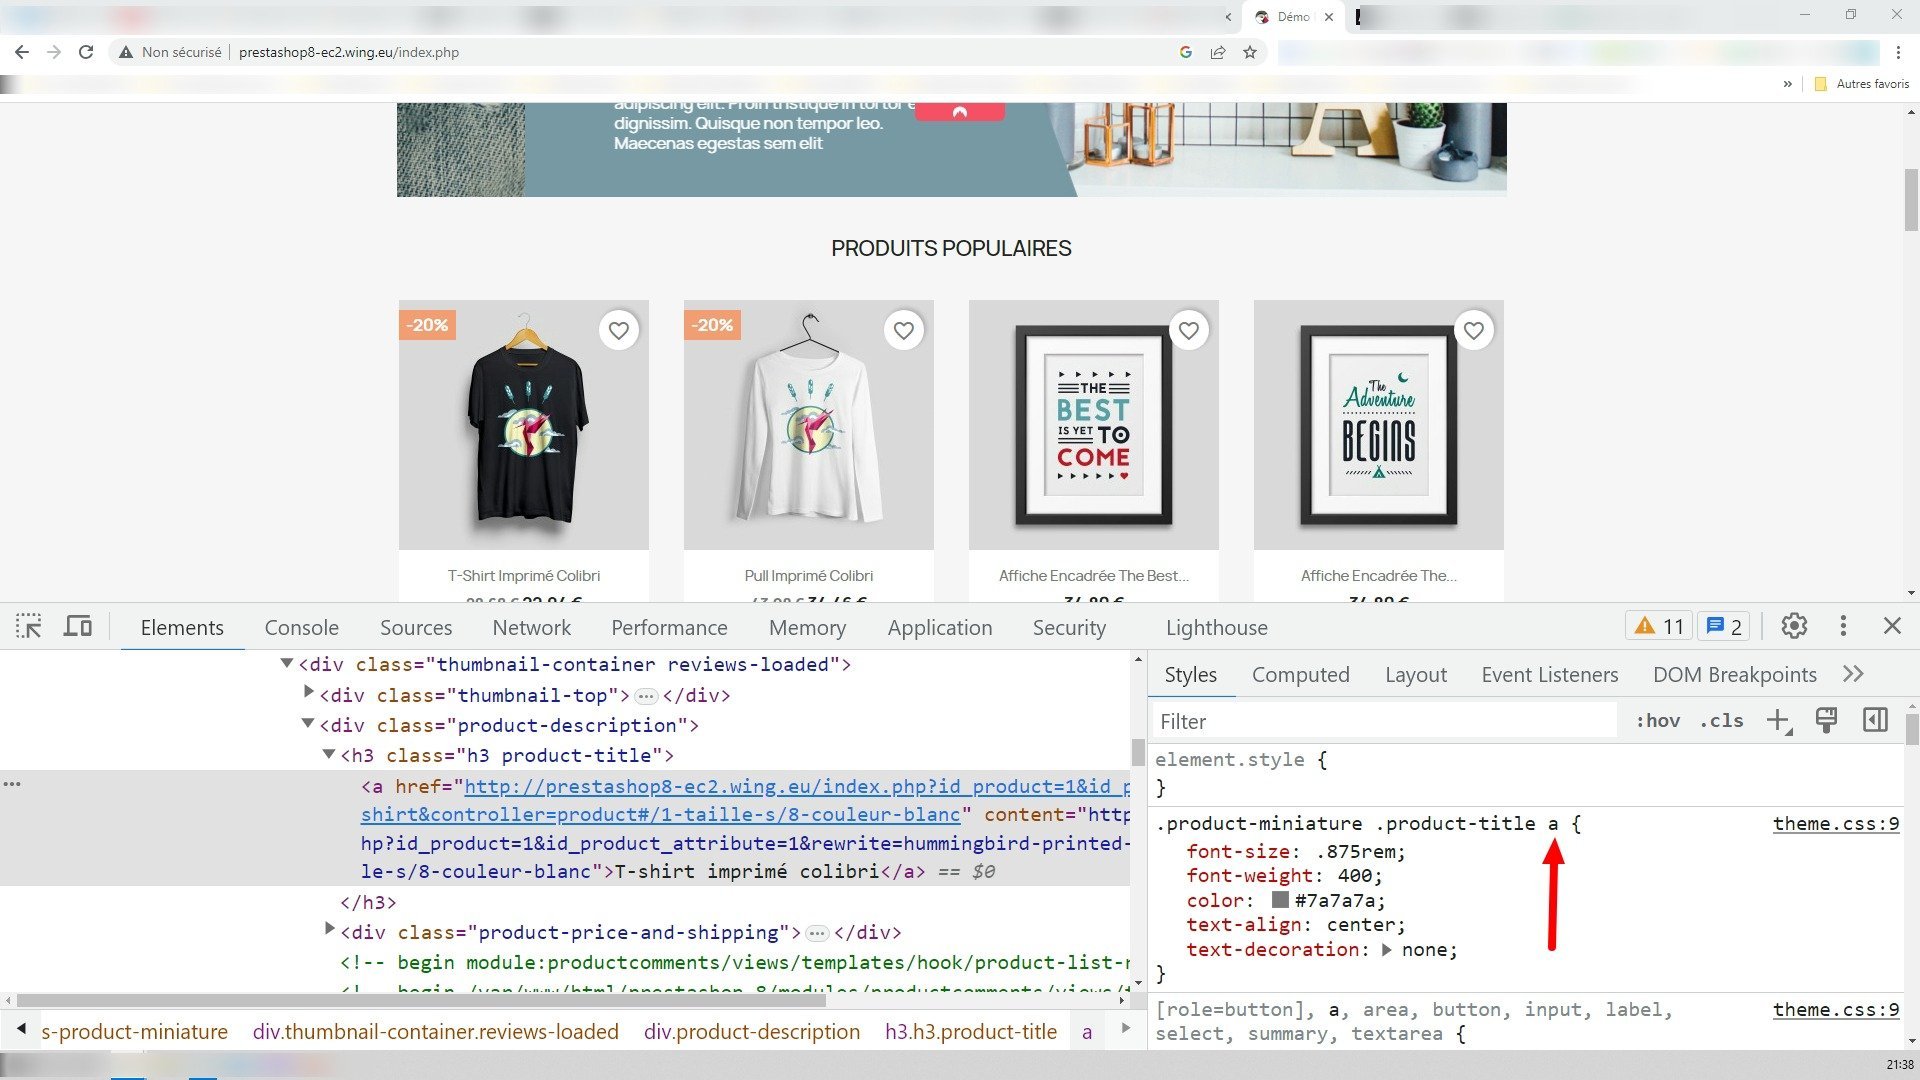
Task: Expand the thumbnail-top div node
Action: tap(308, 692)
